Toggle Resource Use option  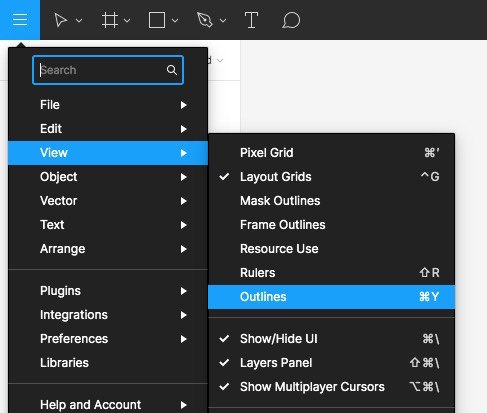click(331, 249)
